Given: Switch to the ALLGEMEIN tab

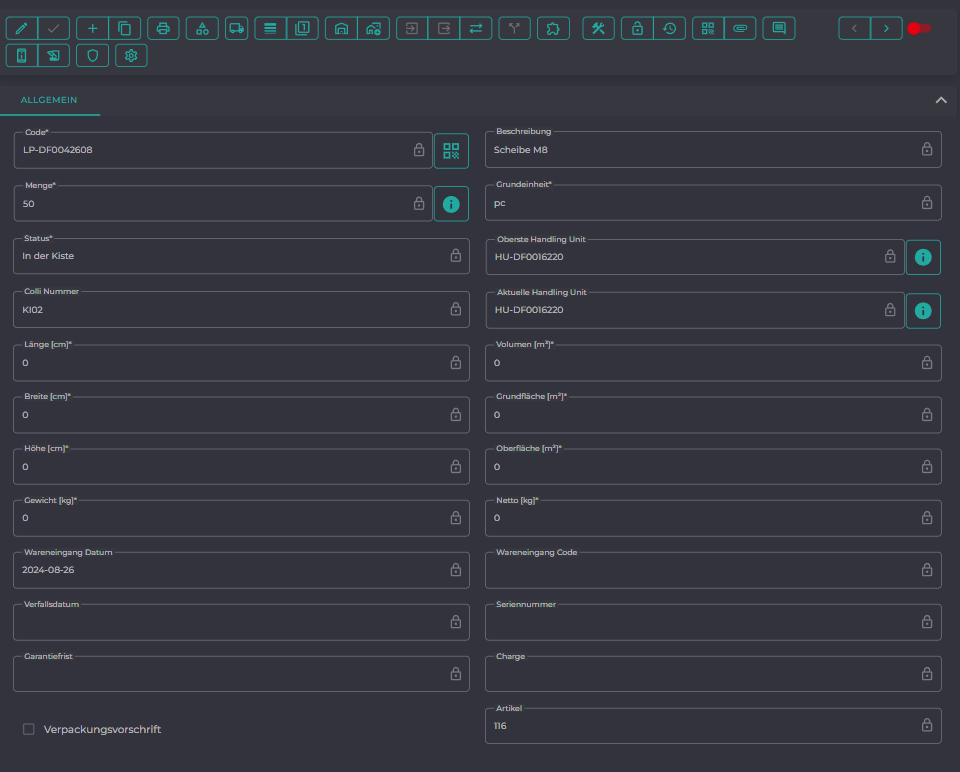Looking at the screenshot, I should click(x=49, y=100).
